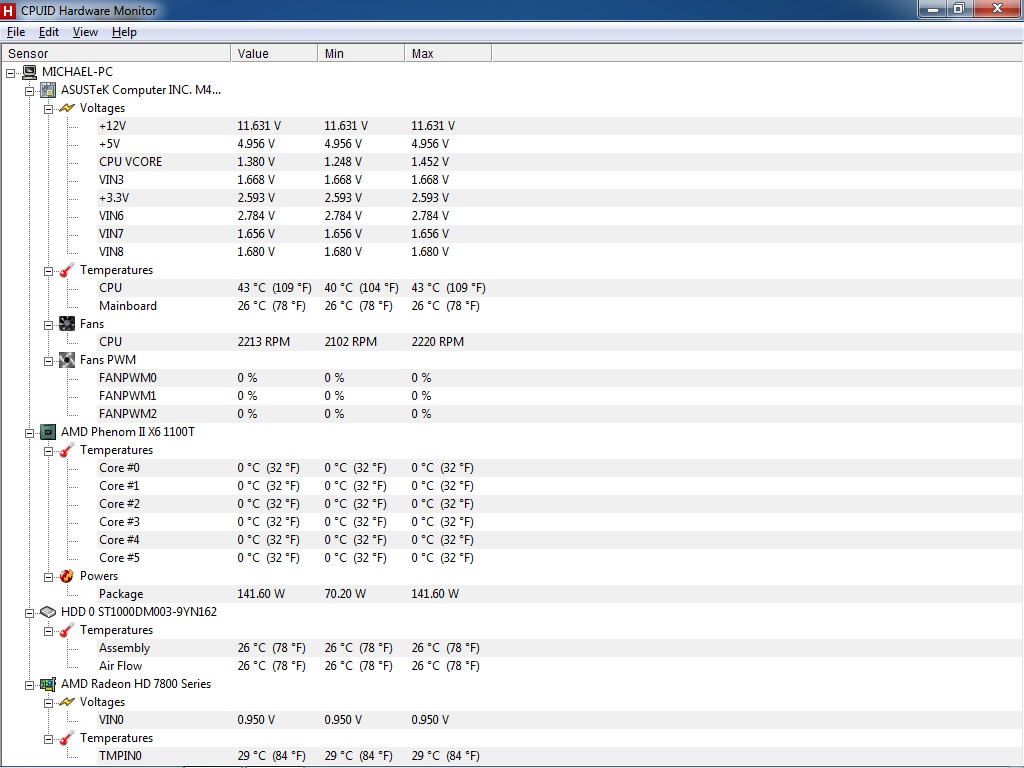
Task: Click the Sensor column header
Action: [x=116, y=54]
